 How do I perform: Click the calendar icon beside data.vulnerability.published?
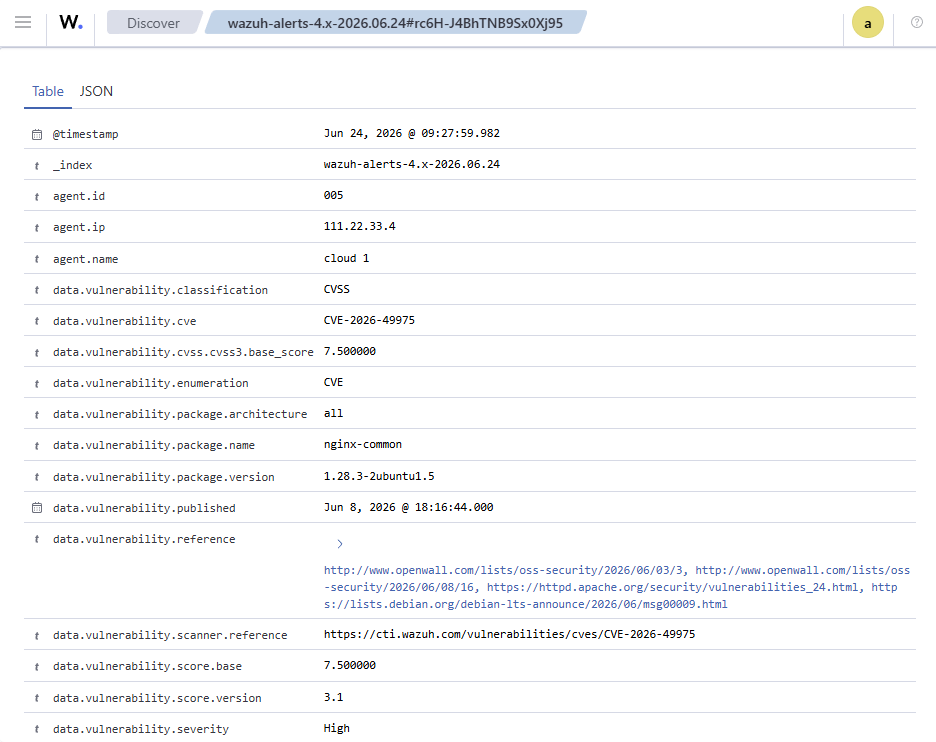(x=37, y=508)
